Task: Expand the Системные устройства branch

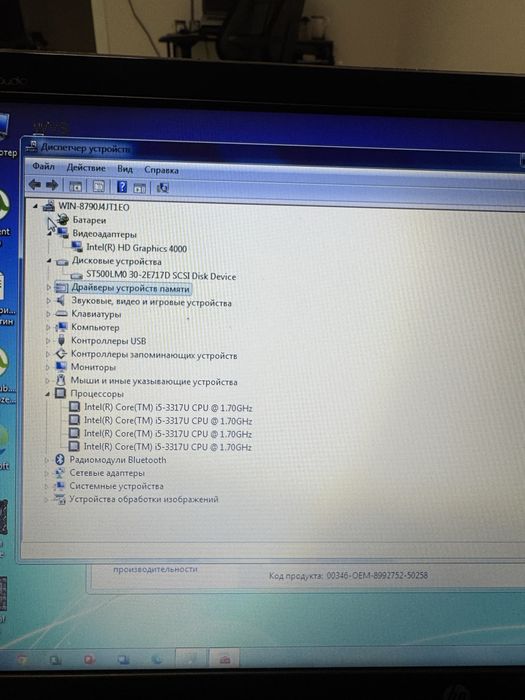Action: pyautogui.click(x=46, y=486)
